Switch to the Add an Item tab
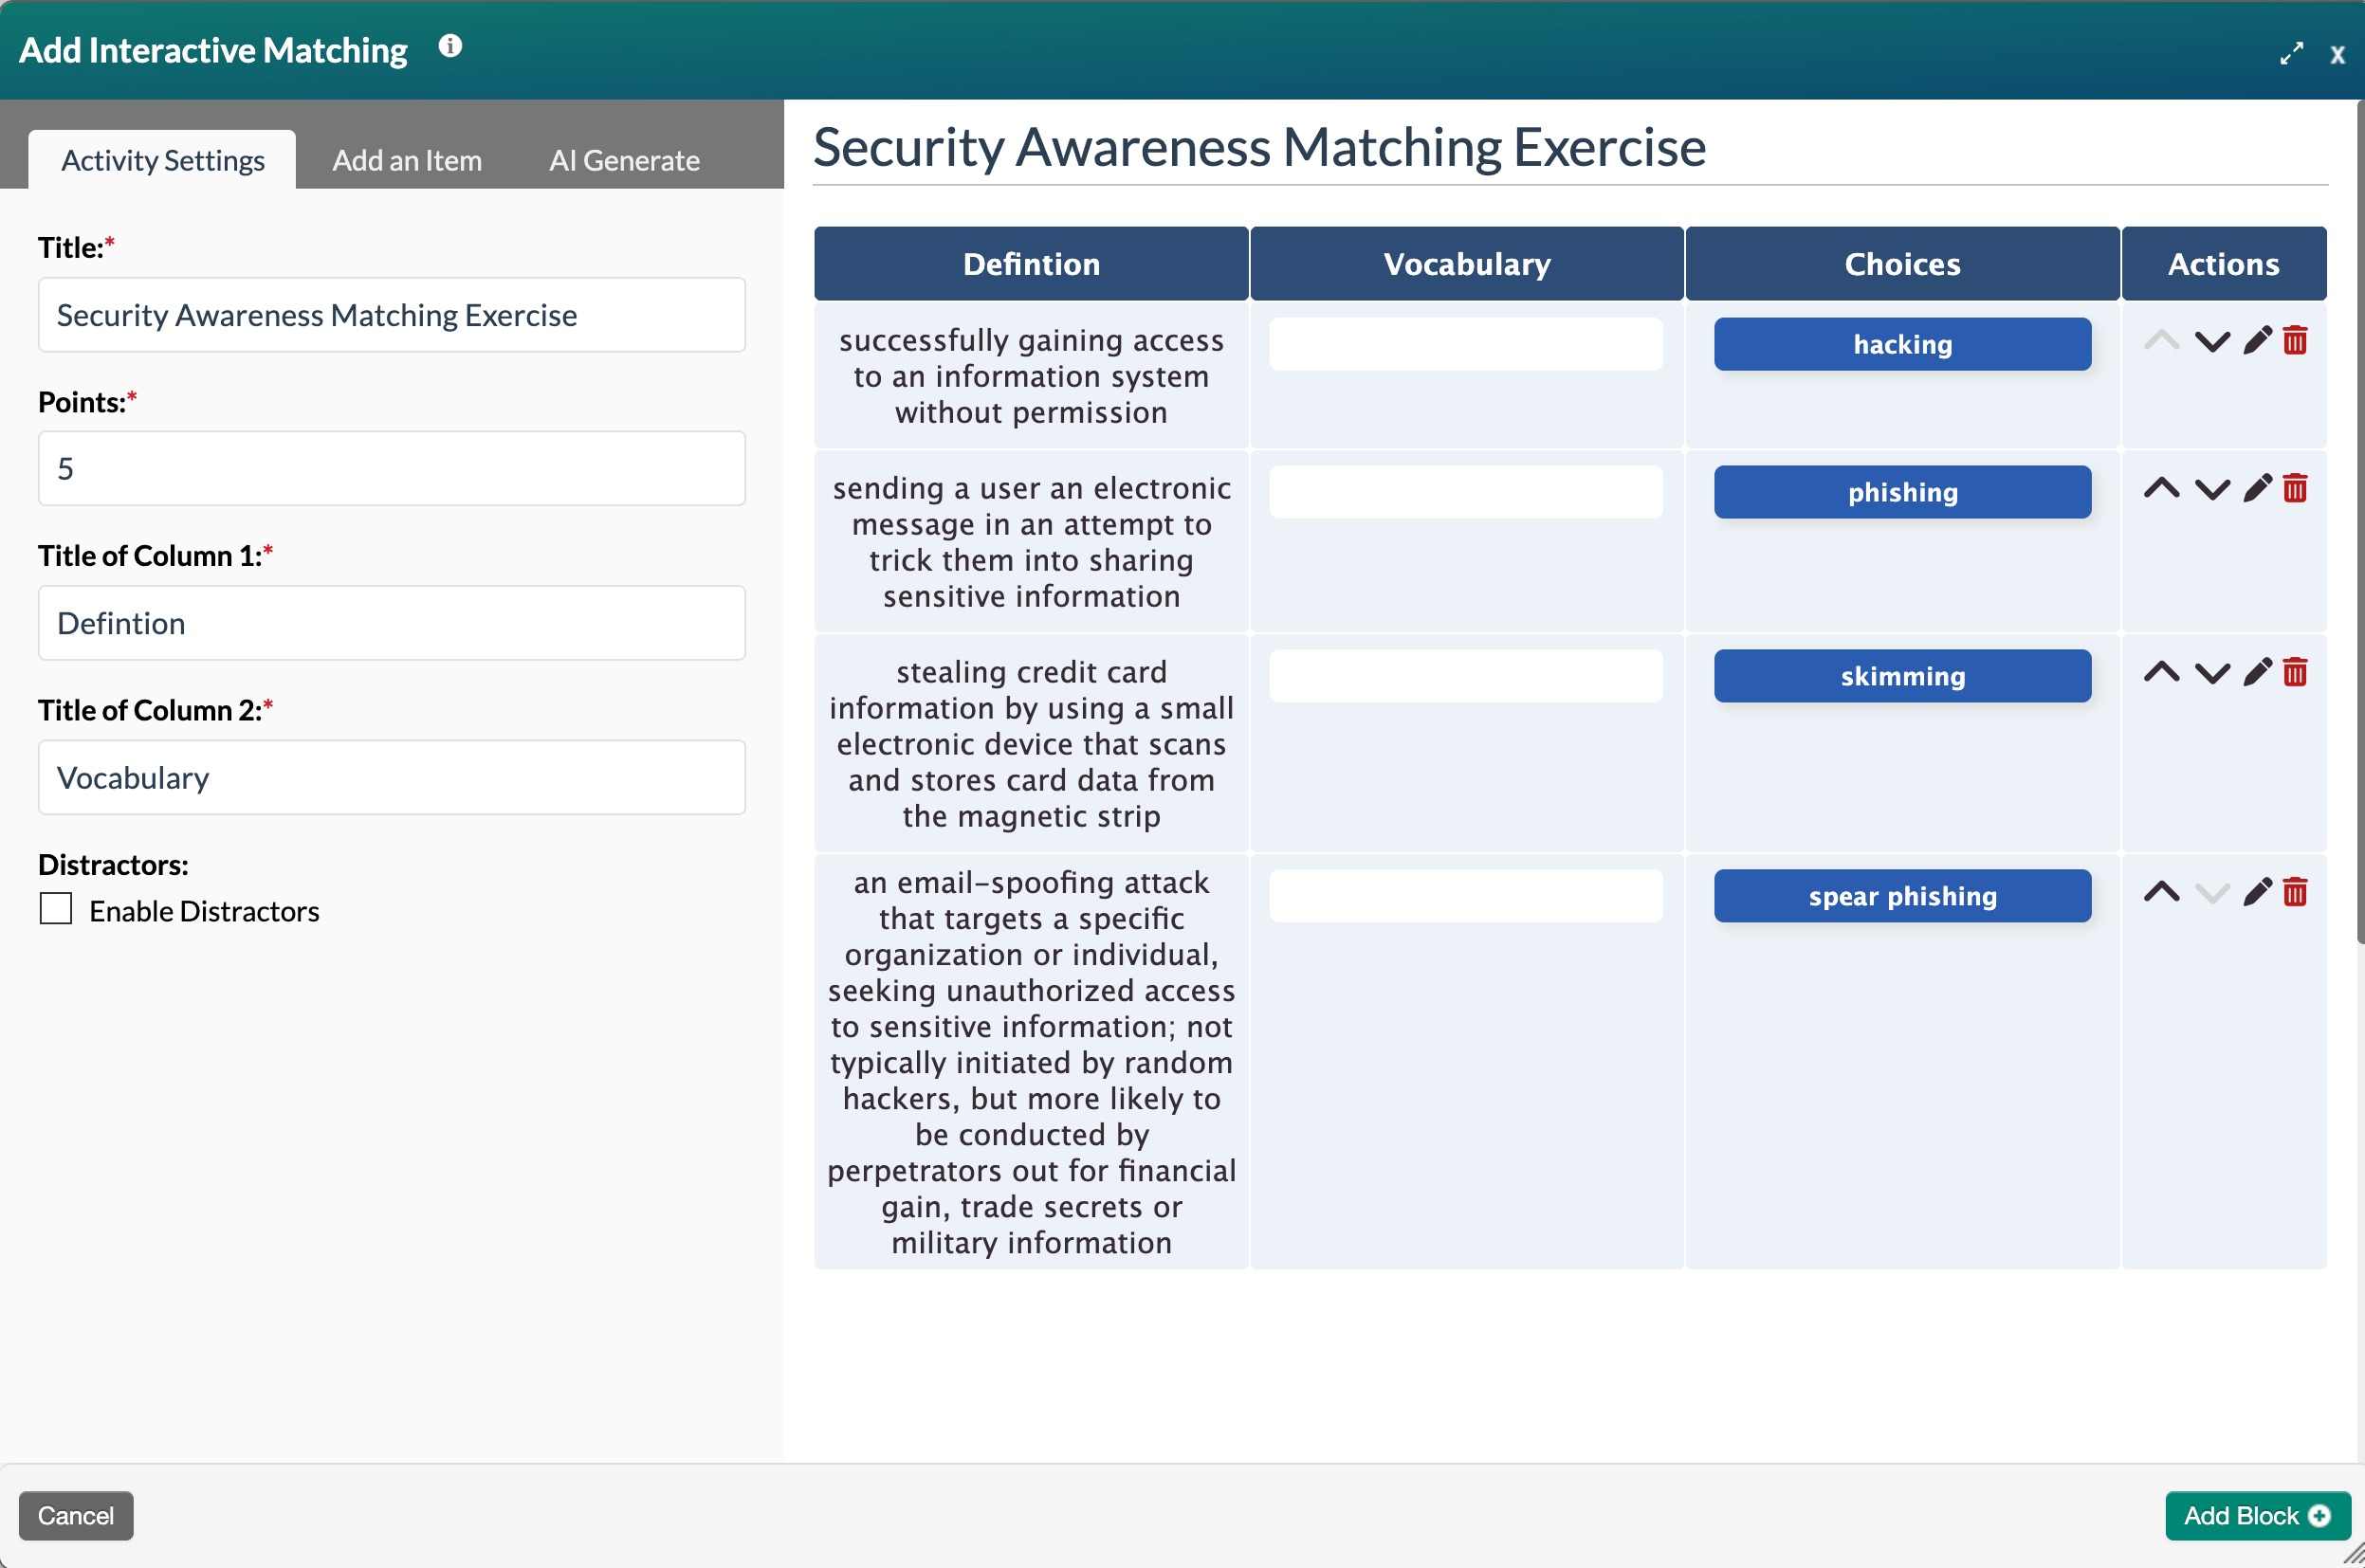The width and height of the screenshot is (2365, 1568). pos(406,160)
